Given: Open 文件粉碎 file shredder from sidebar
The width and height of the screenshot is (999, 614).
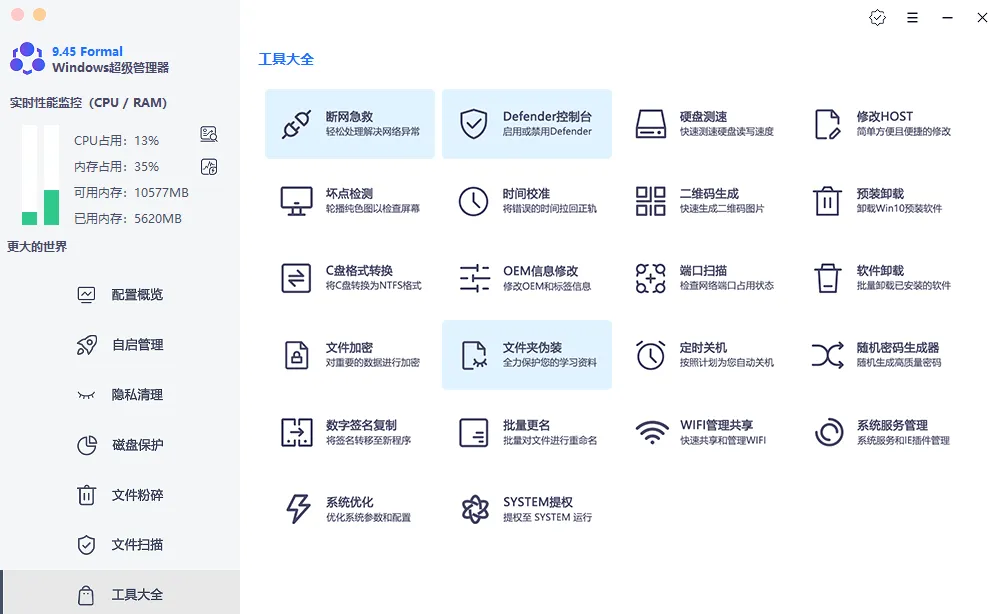Looking at the screenshot, I should 138,495.
